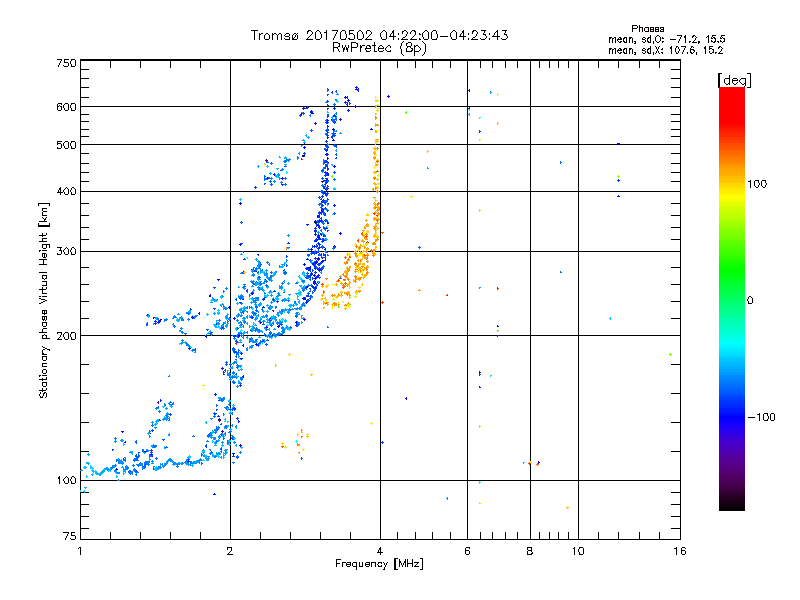
Task: Click the colorbar tick label '0'
Action: [x=750, y=300]
